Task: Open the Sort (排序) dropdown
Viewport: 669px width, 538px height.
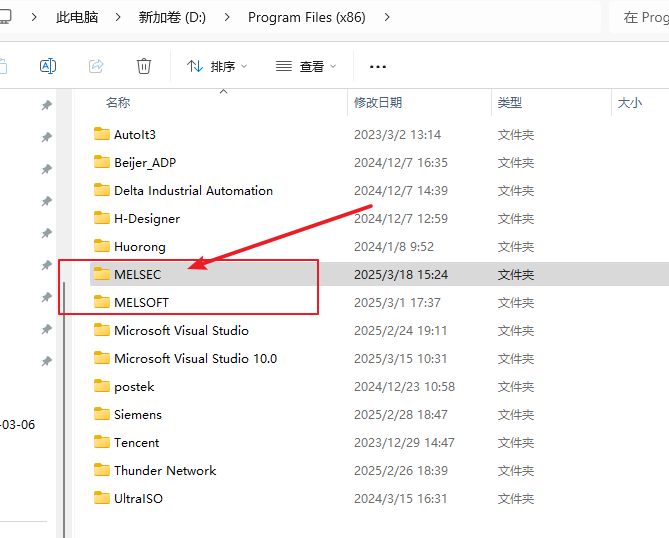Action: 217,67
